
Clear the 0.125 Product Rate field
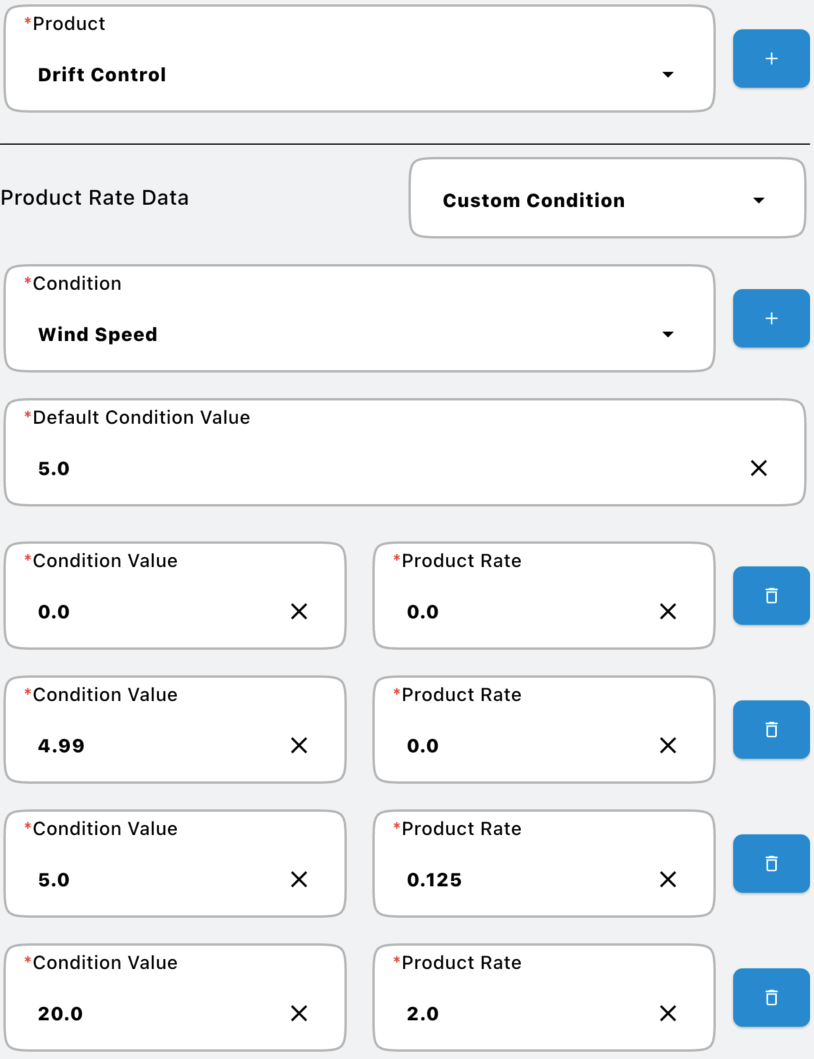(667, 880)
